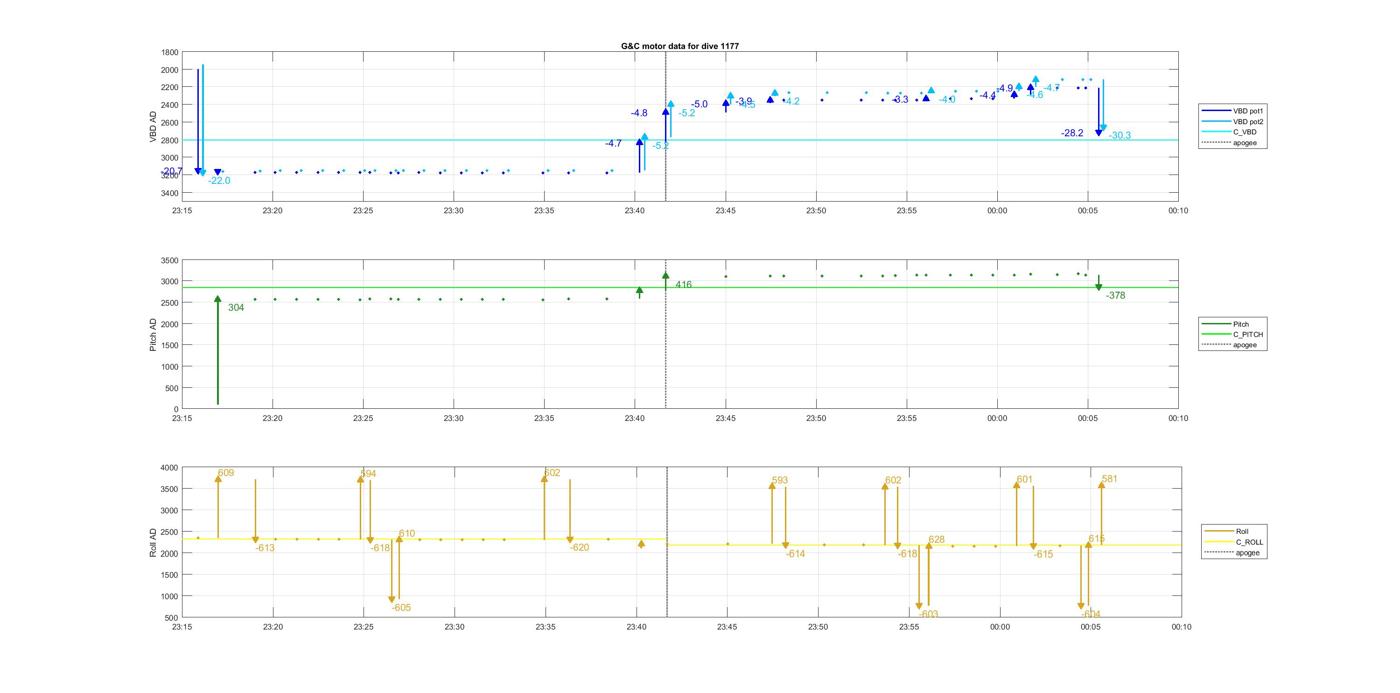
Task: Click the '-603' roll data label
Action: (929, 615)
